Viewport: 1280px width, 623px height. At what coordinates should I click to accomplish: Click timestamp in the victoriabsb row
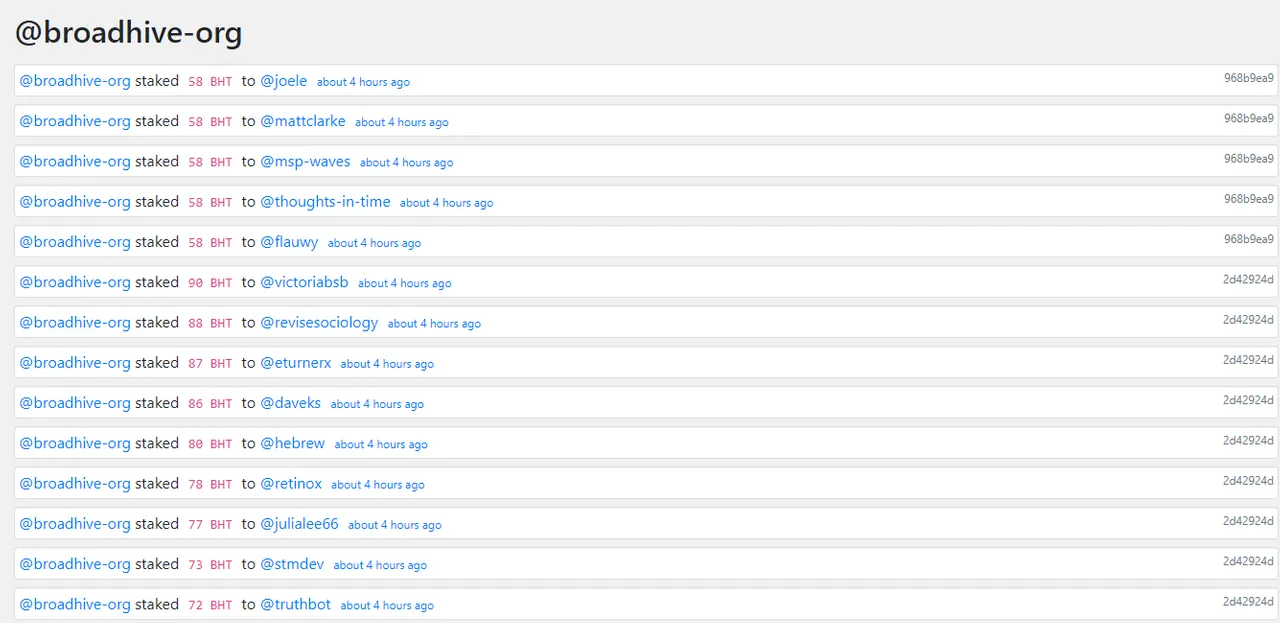[x=405, y=283]
